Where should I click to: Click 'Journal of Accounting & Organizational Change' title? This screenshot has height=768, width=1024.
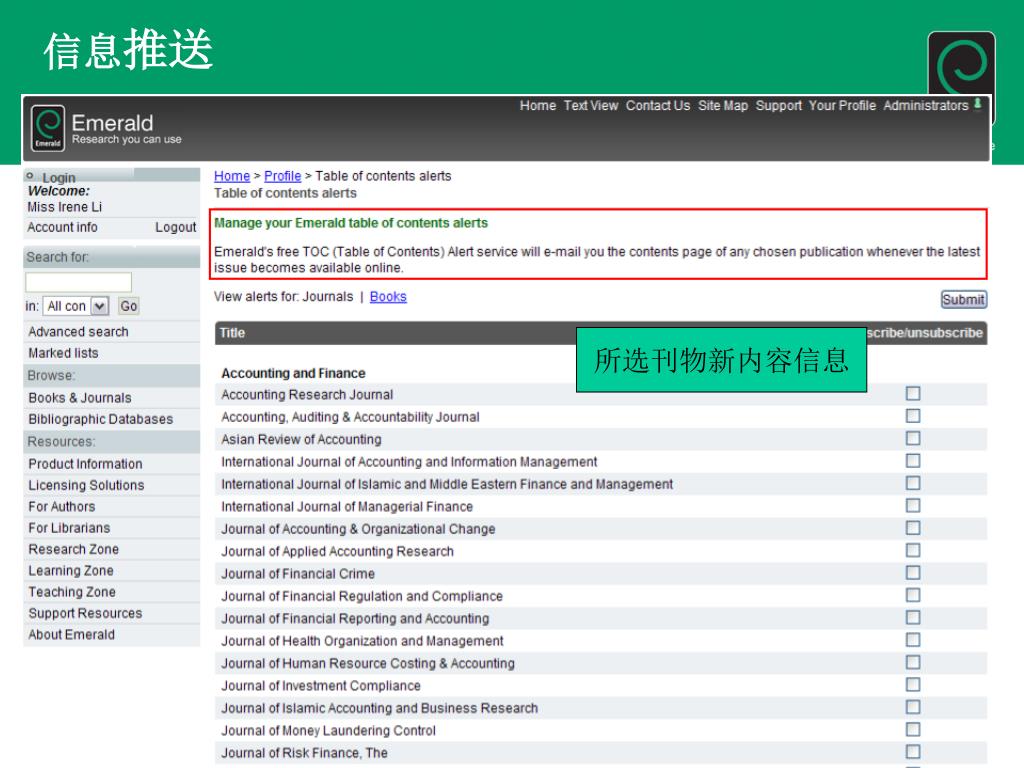358,529
